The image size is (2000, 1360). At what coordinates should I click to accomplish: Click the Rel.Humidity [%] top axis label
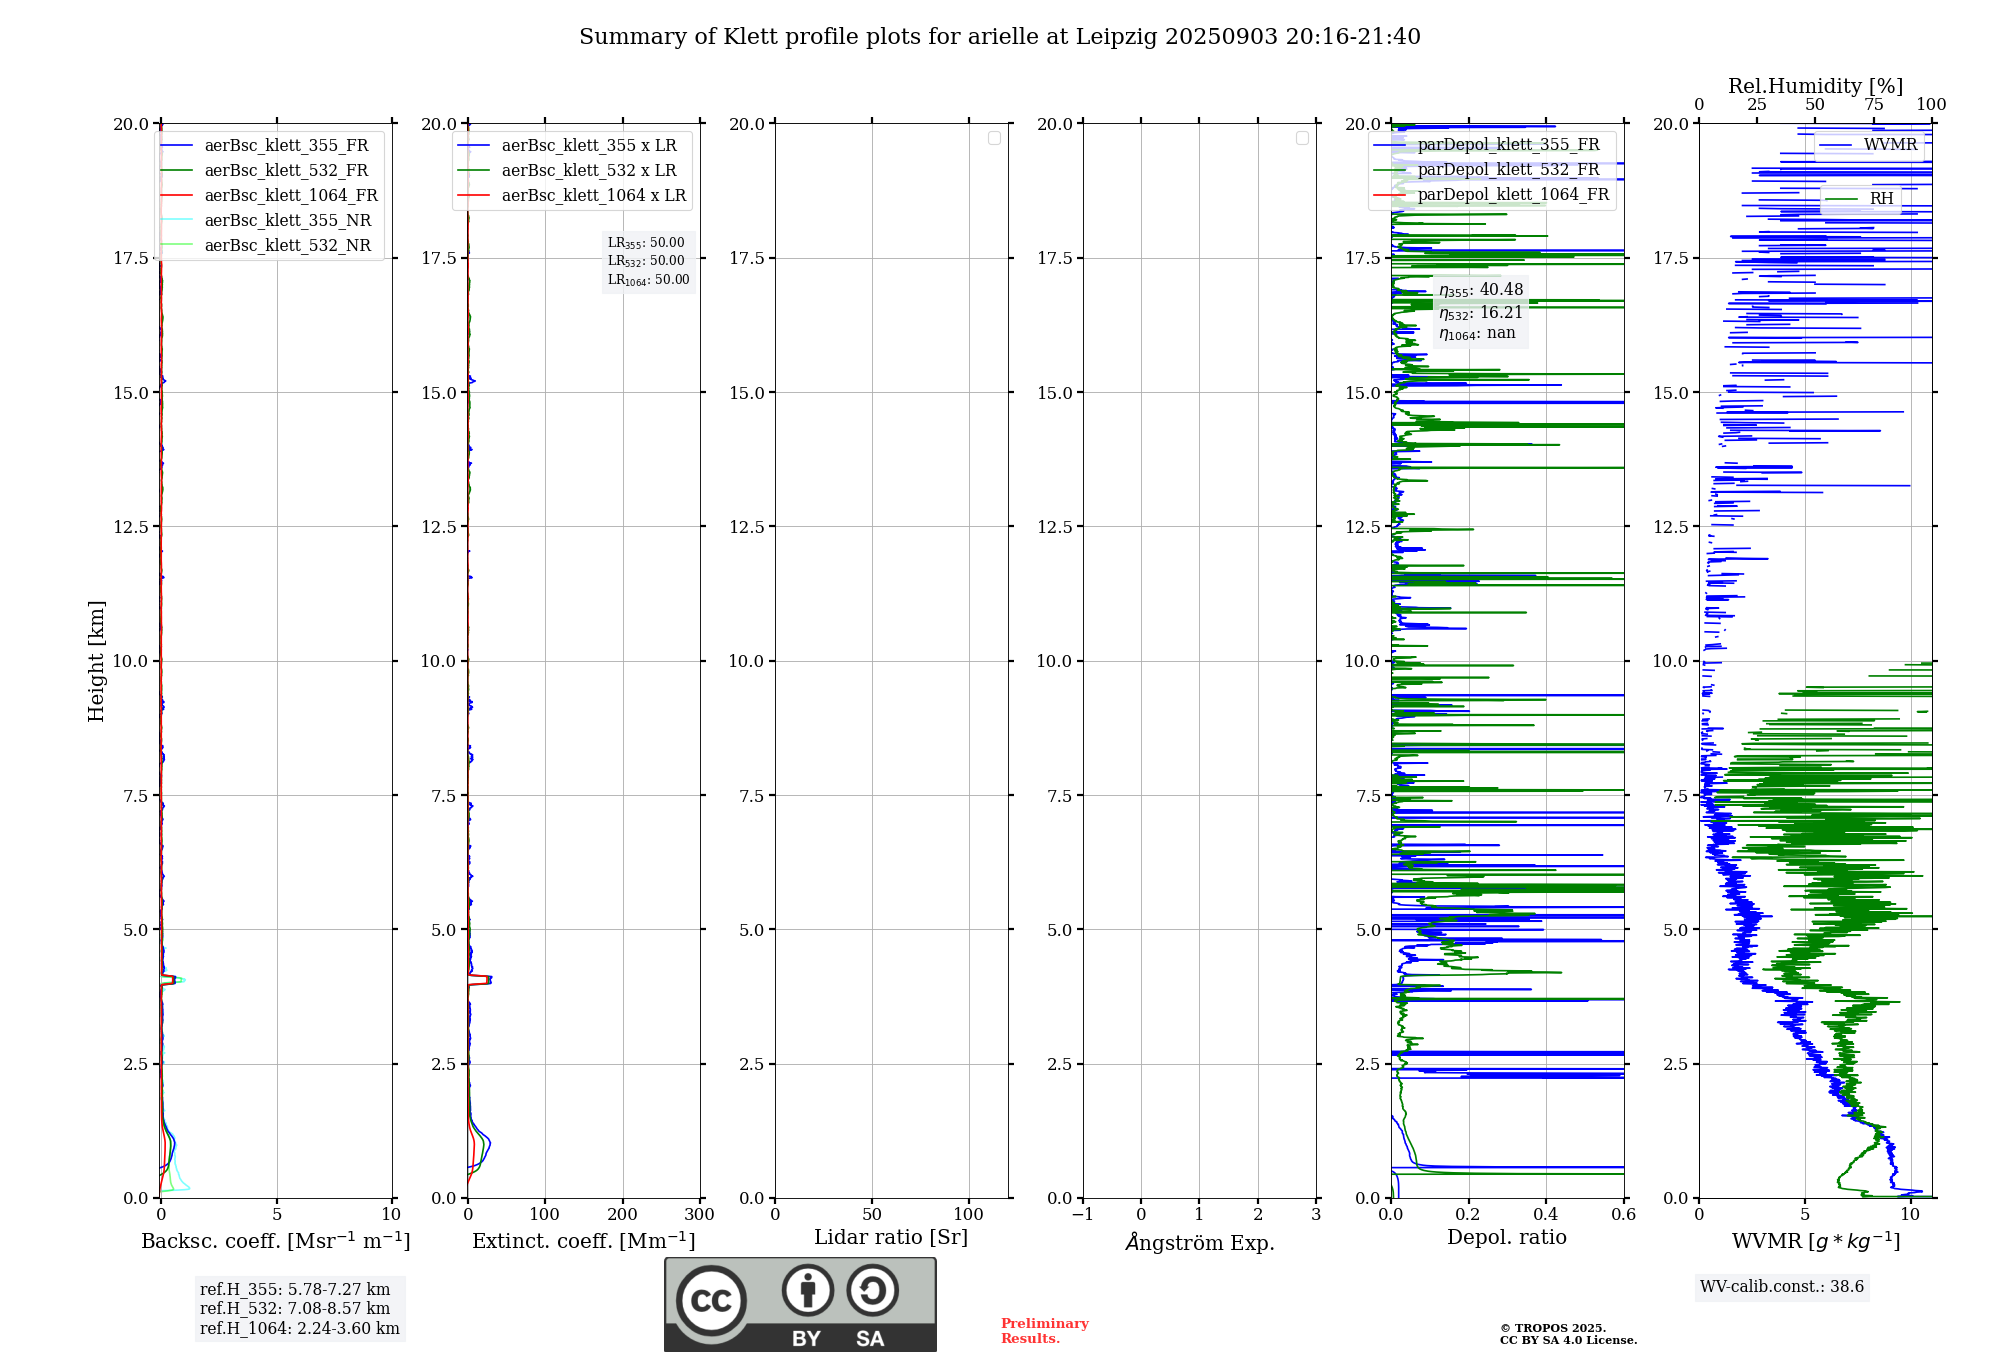click(1814, 86)
